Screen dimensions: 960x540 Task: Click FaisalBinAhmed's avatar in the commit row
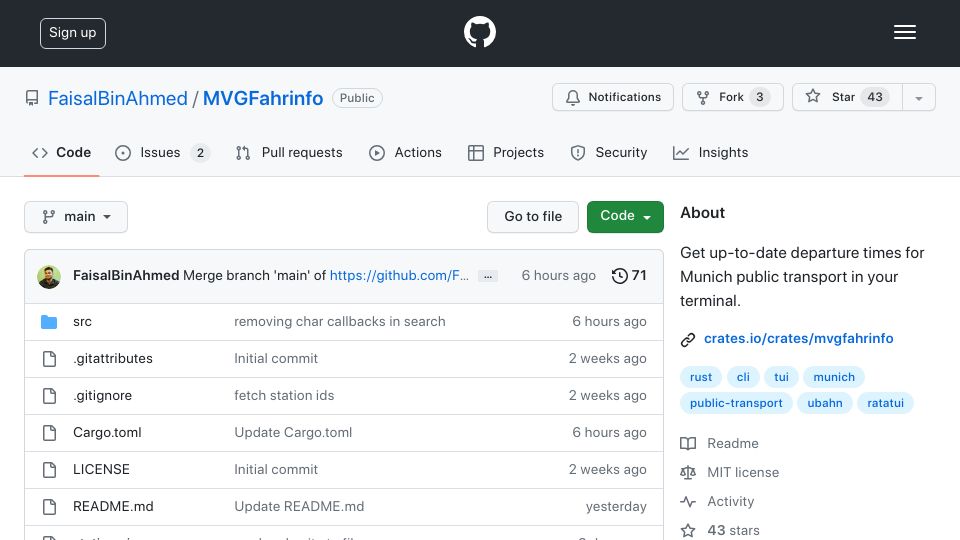(49, 277)
